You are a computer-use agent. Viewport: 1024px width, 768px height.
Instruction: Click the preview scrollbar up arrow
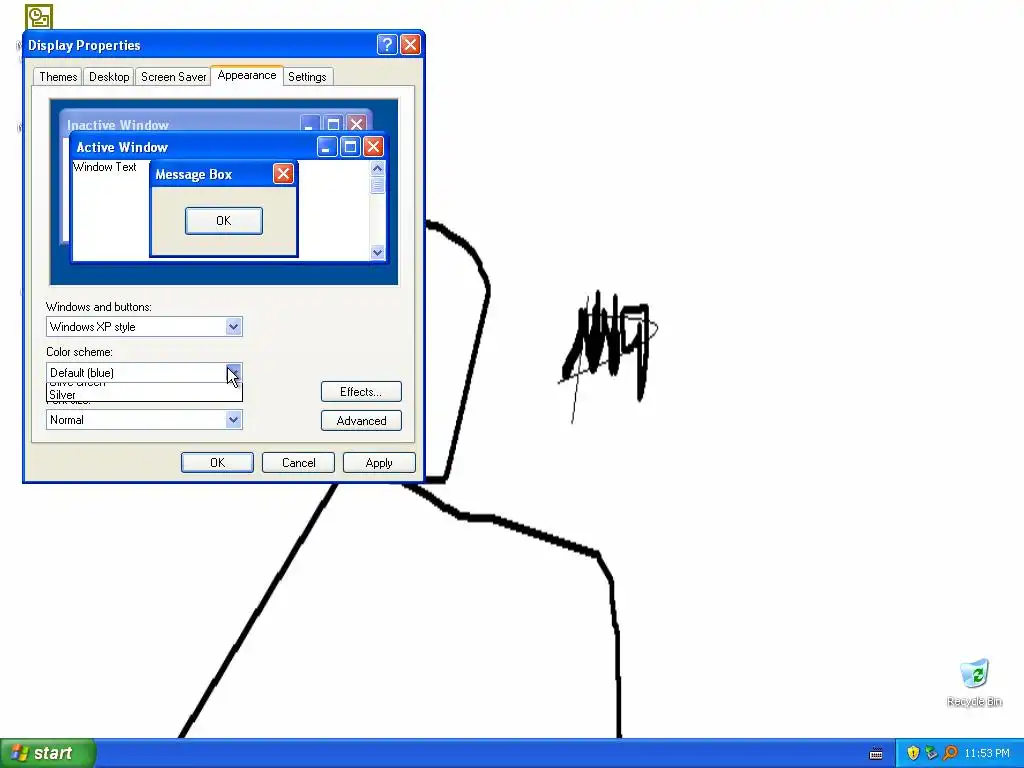coord(377,168)
